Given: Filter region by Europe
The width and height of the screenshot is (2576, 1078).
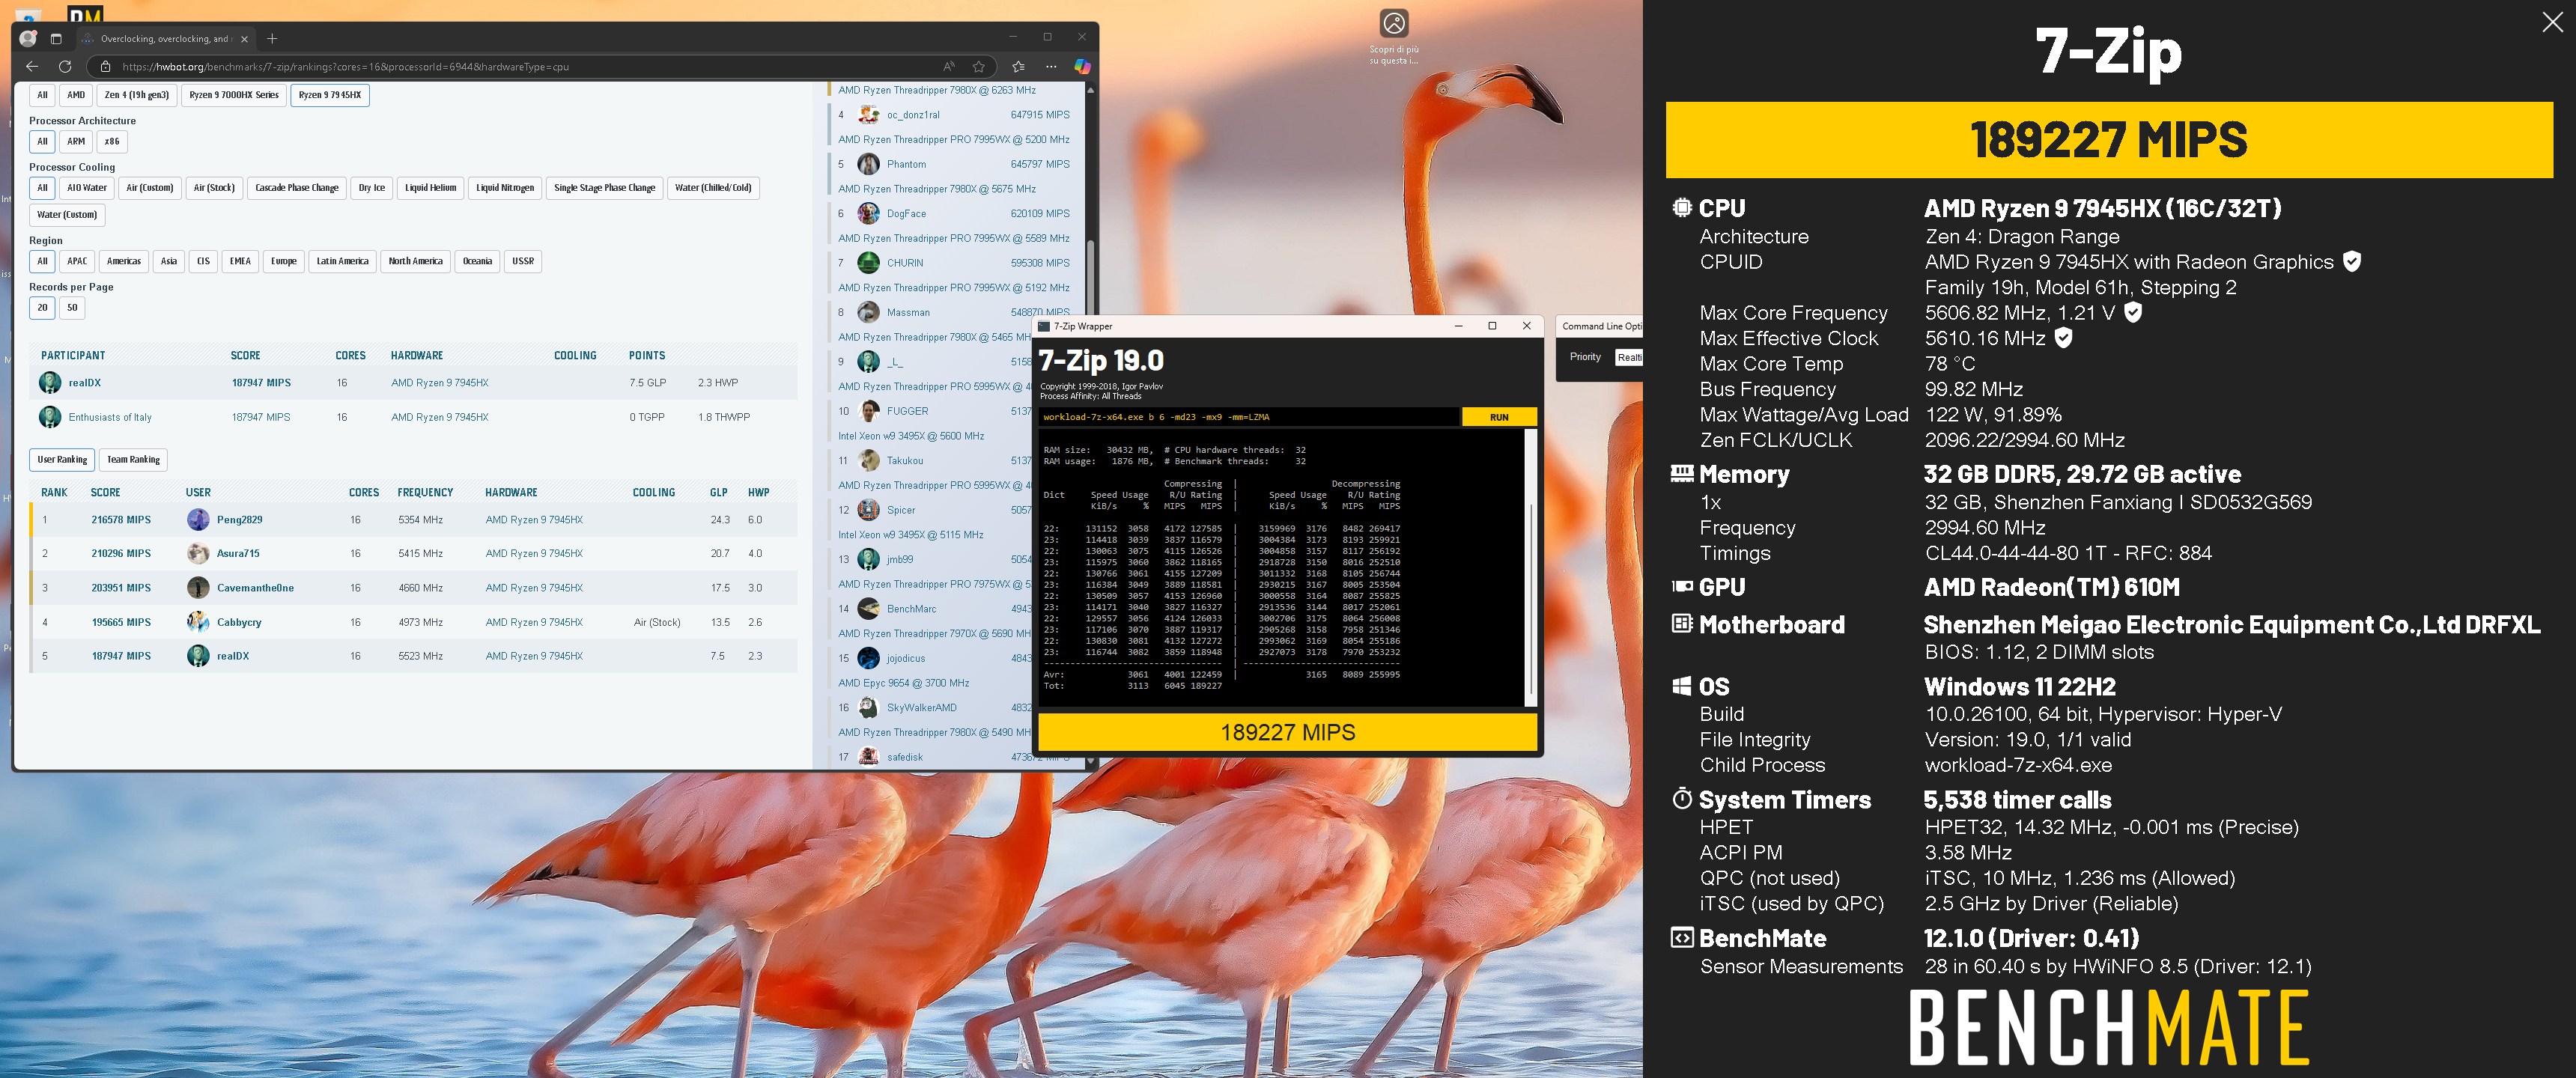Looking at the screenshot, I should coord(284,261).
